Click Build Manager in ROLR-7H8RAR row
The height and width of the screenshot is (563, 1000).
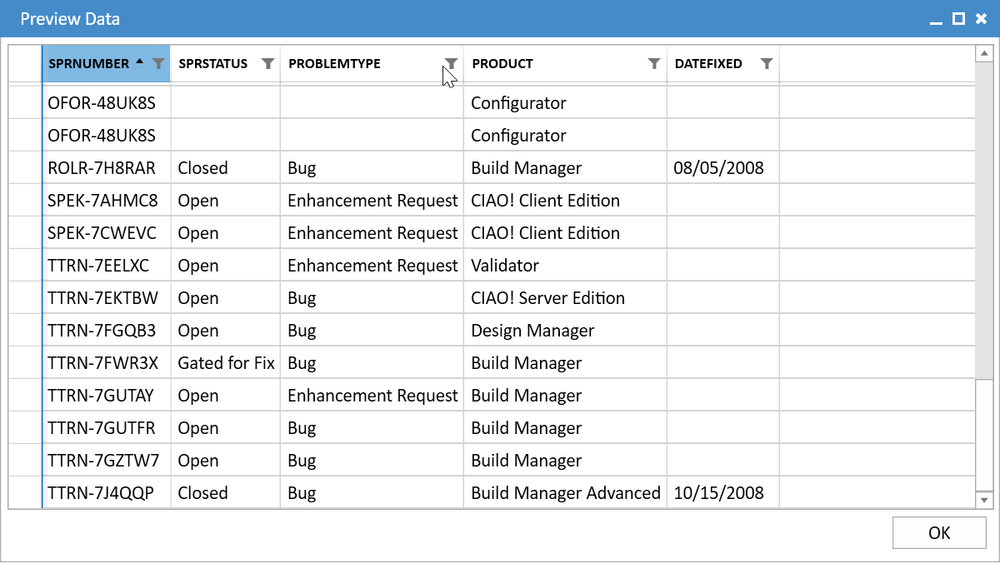pyautogui.click(x=566, y=168)
